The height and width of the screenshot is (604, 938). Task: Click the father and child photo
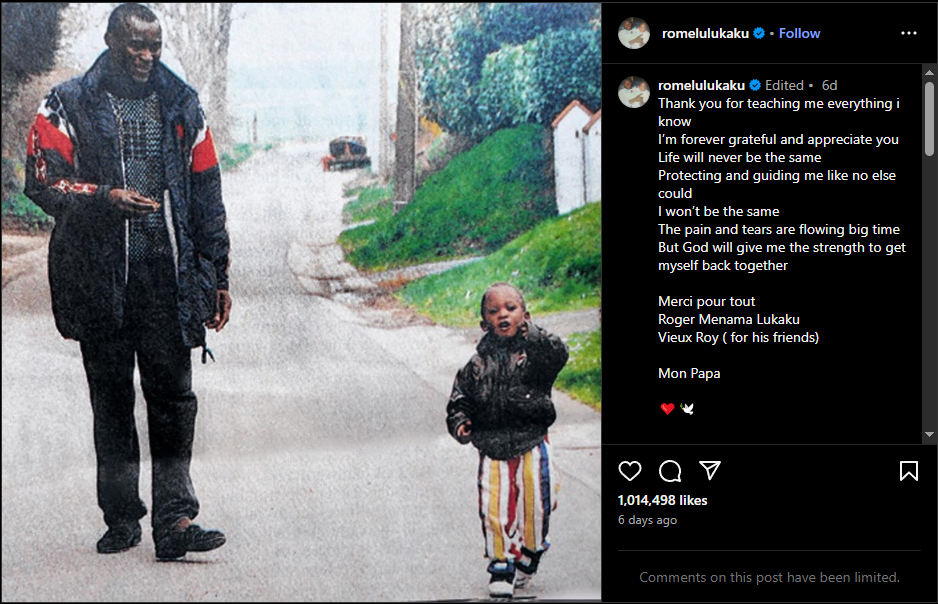coord(301,302)
